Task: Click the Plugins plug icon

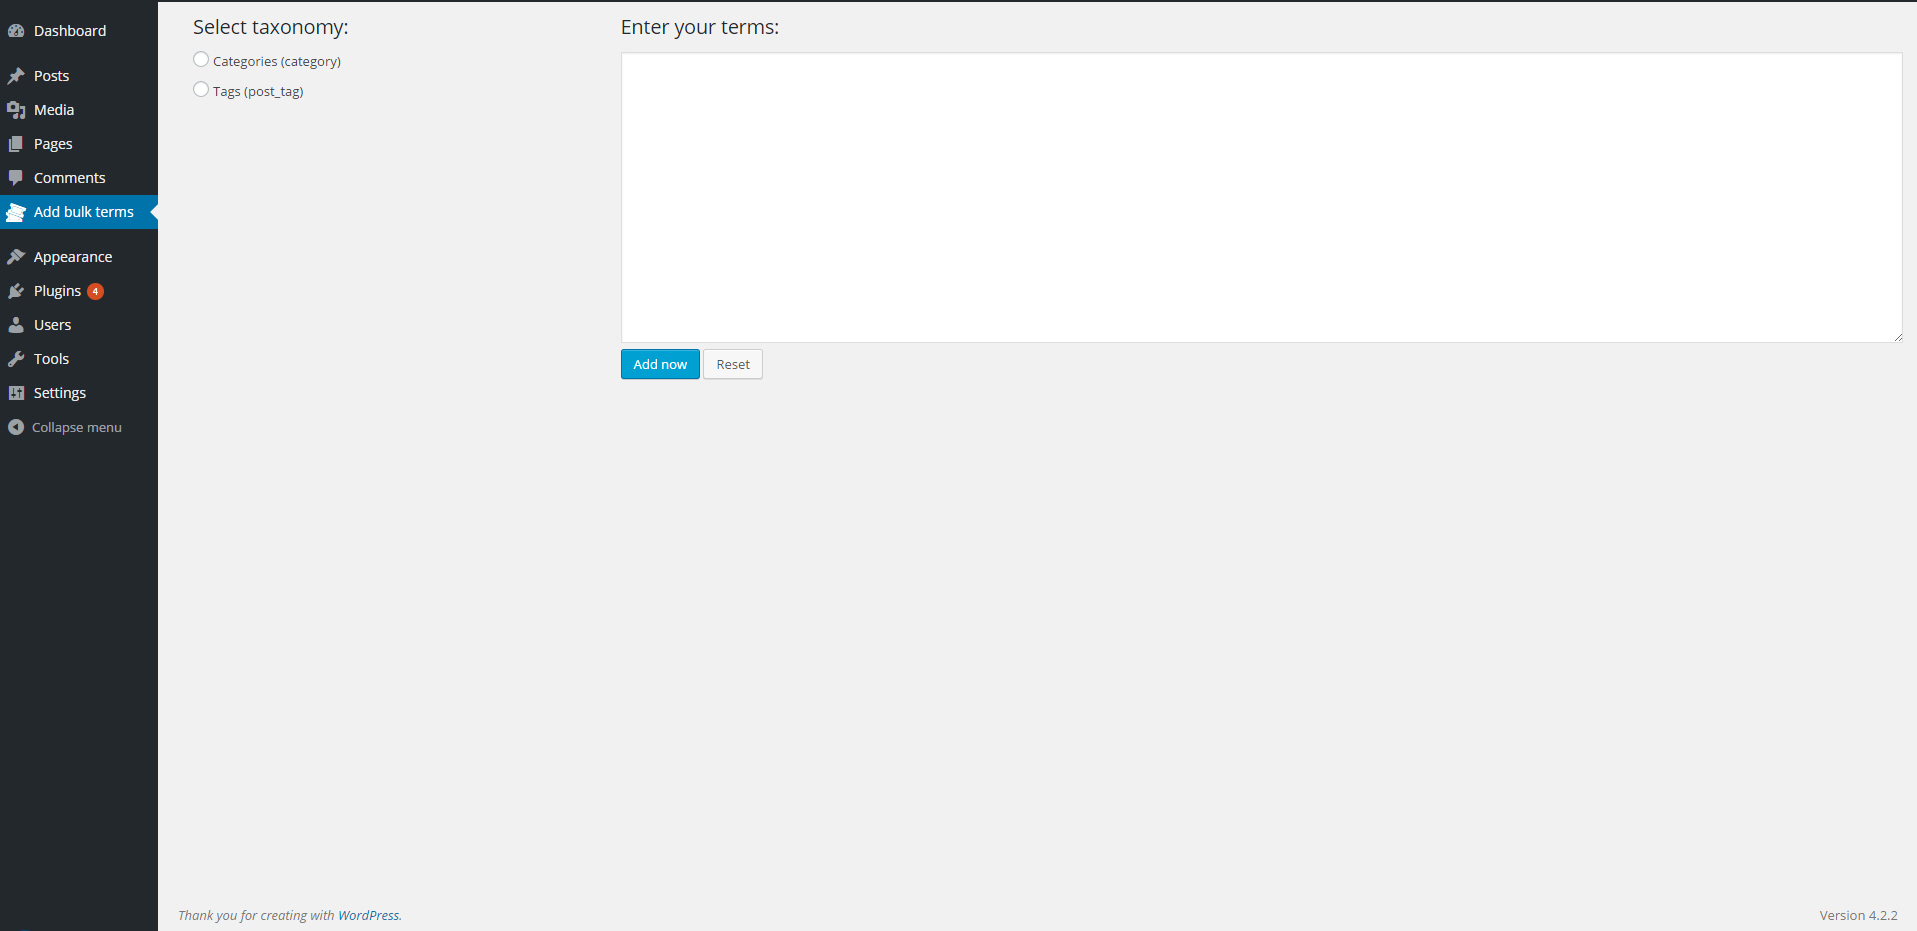Action: point(16,291)
